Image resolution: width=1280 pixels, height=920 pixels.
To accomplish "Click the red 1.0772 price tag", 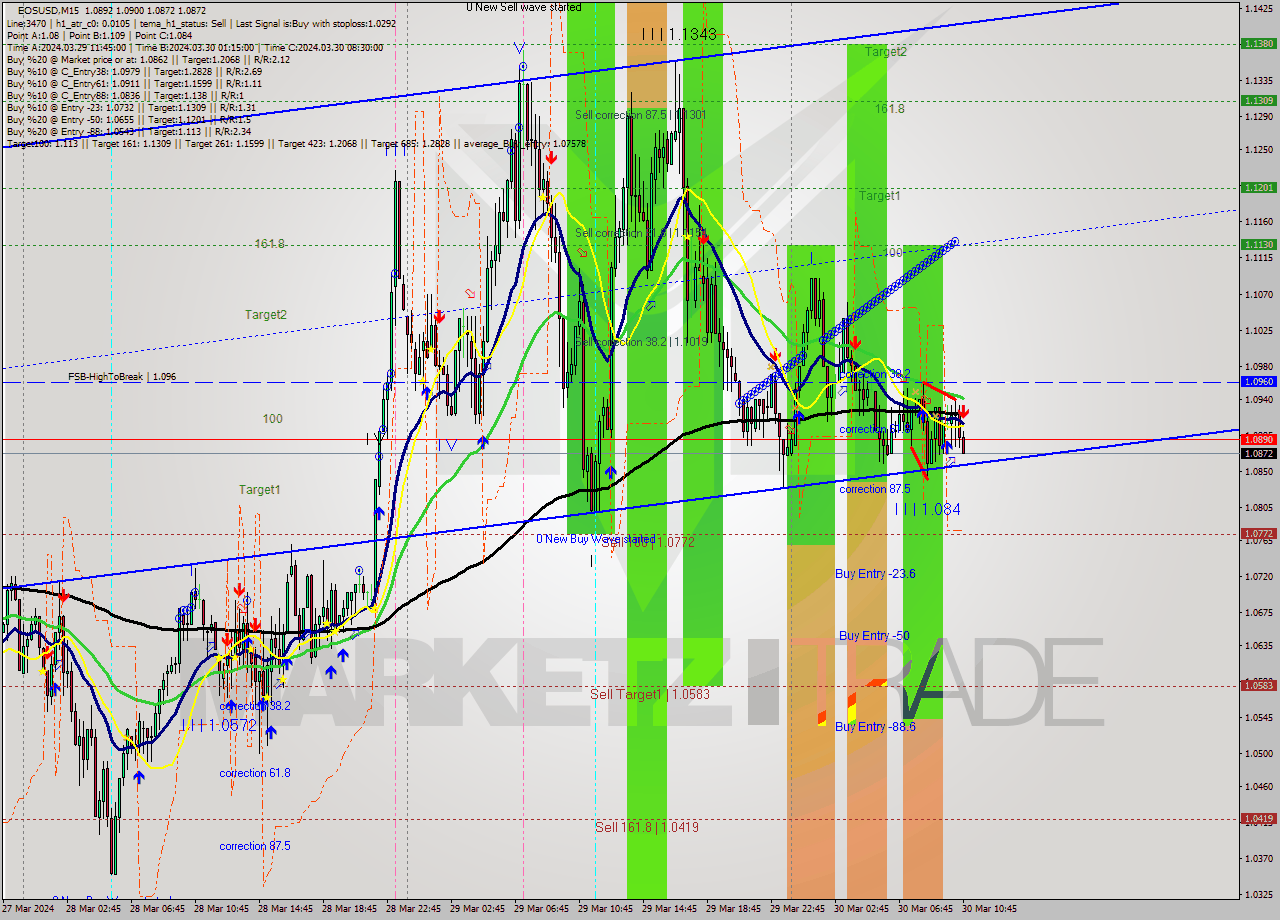I will [1257, 534].
